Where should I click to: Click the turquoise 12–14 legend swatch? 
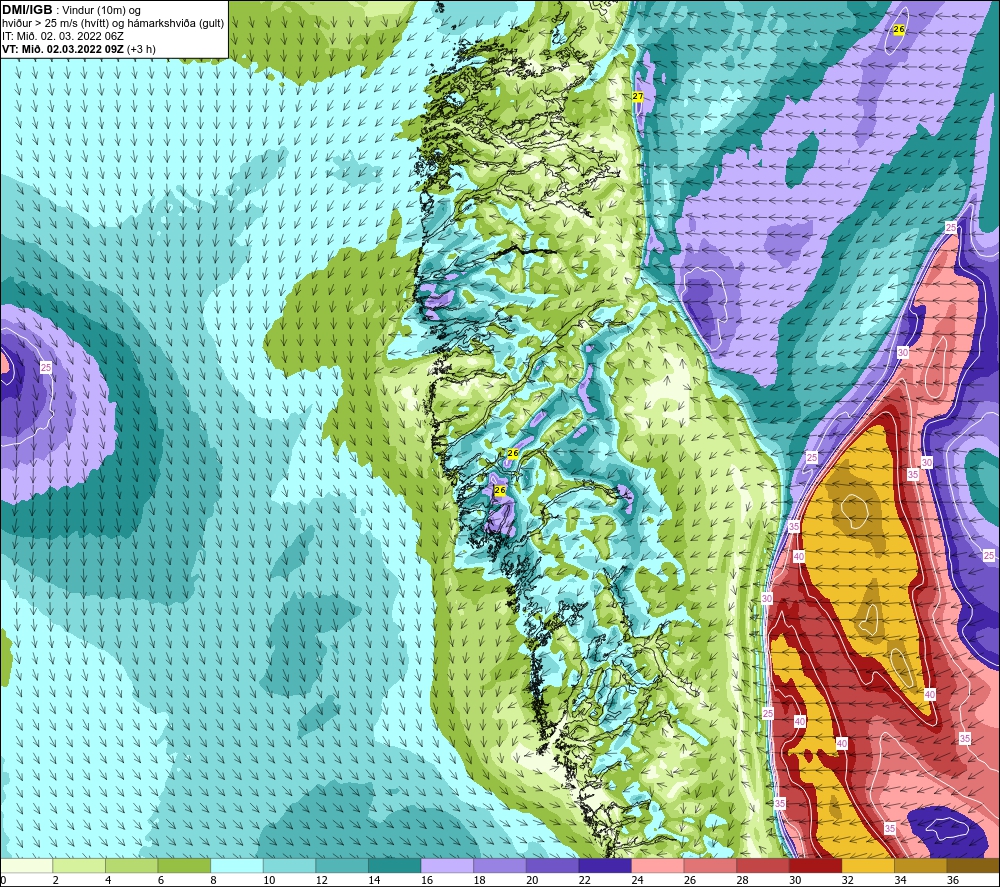coord(342,865)
